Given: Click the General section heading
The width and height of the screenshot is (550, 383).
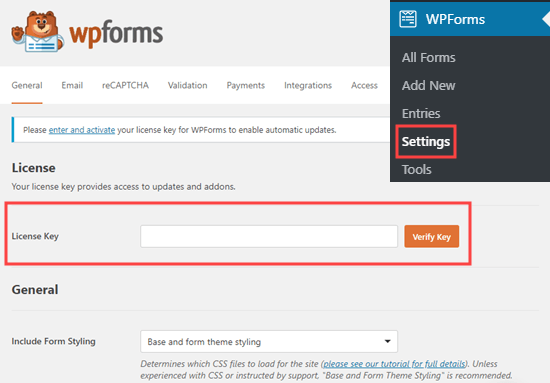Looking at the screenshot, I should [x=35, y=290].
